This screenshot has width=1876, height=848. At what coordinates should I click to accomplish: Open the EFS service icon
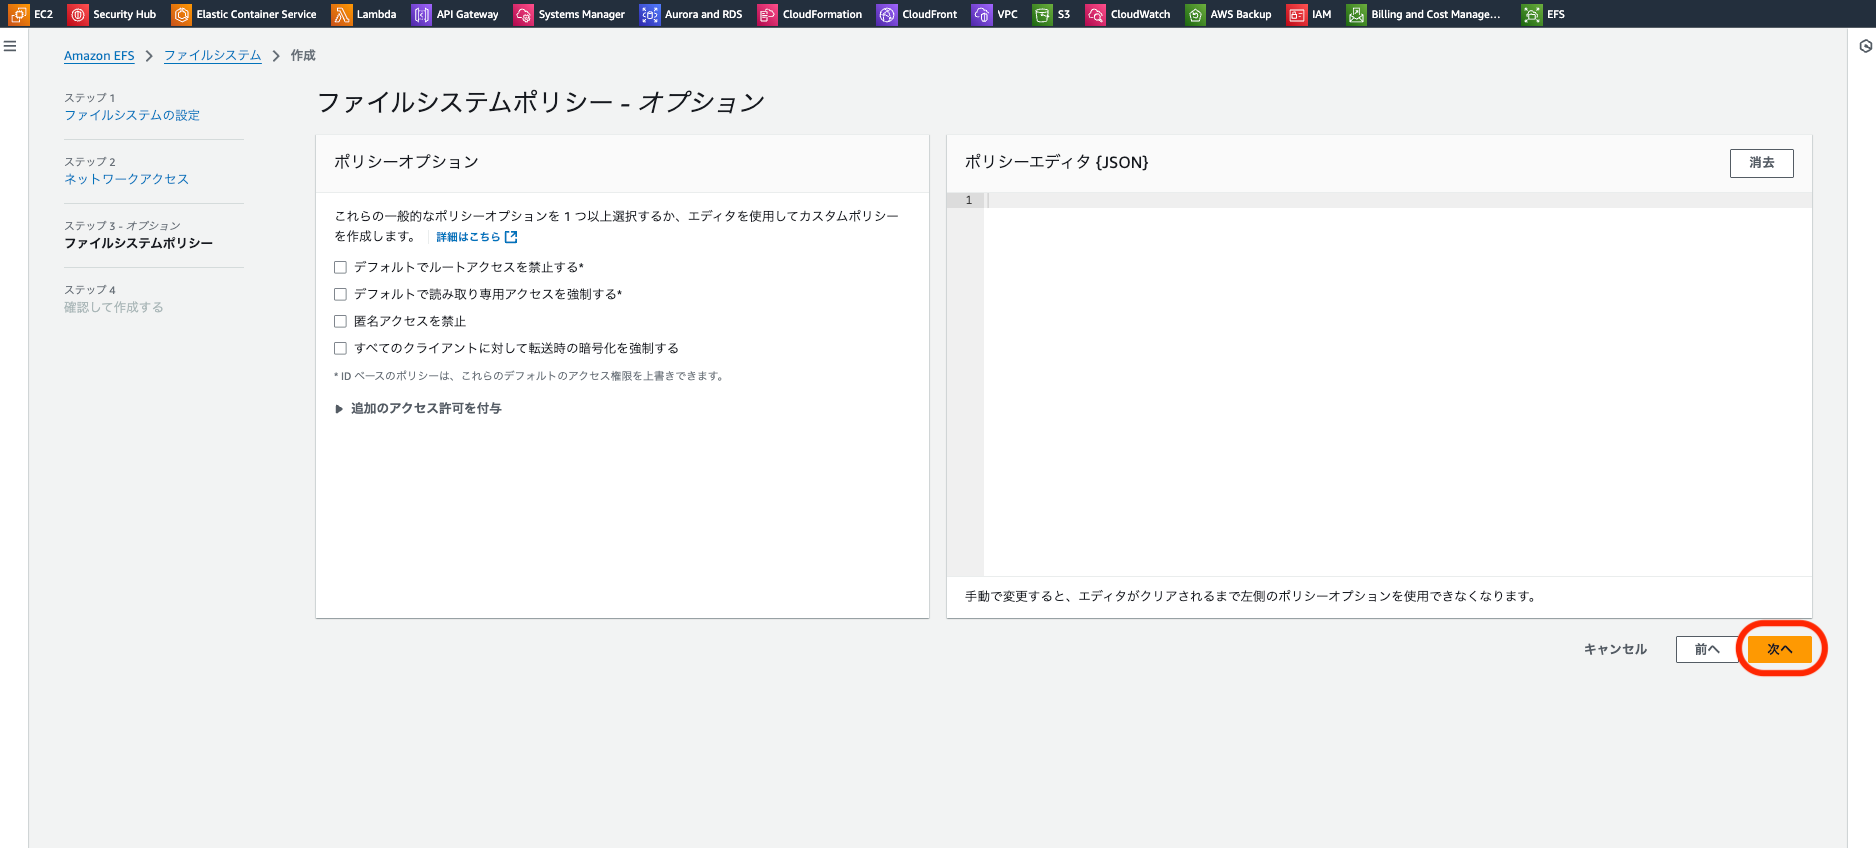(1532, 14)
